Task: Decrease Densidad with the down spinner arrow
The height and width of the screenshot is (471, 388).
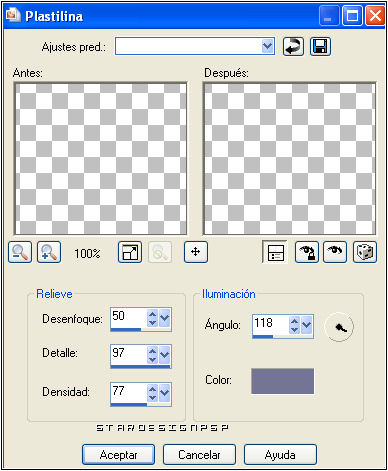Action: (x=152, y=398)
